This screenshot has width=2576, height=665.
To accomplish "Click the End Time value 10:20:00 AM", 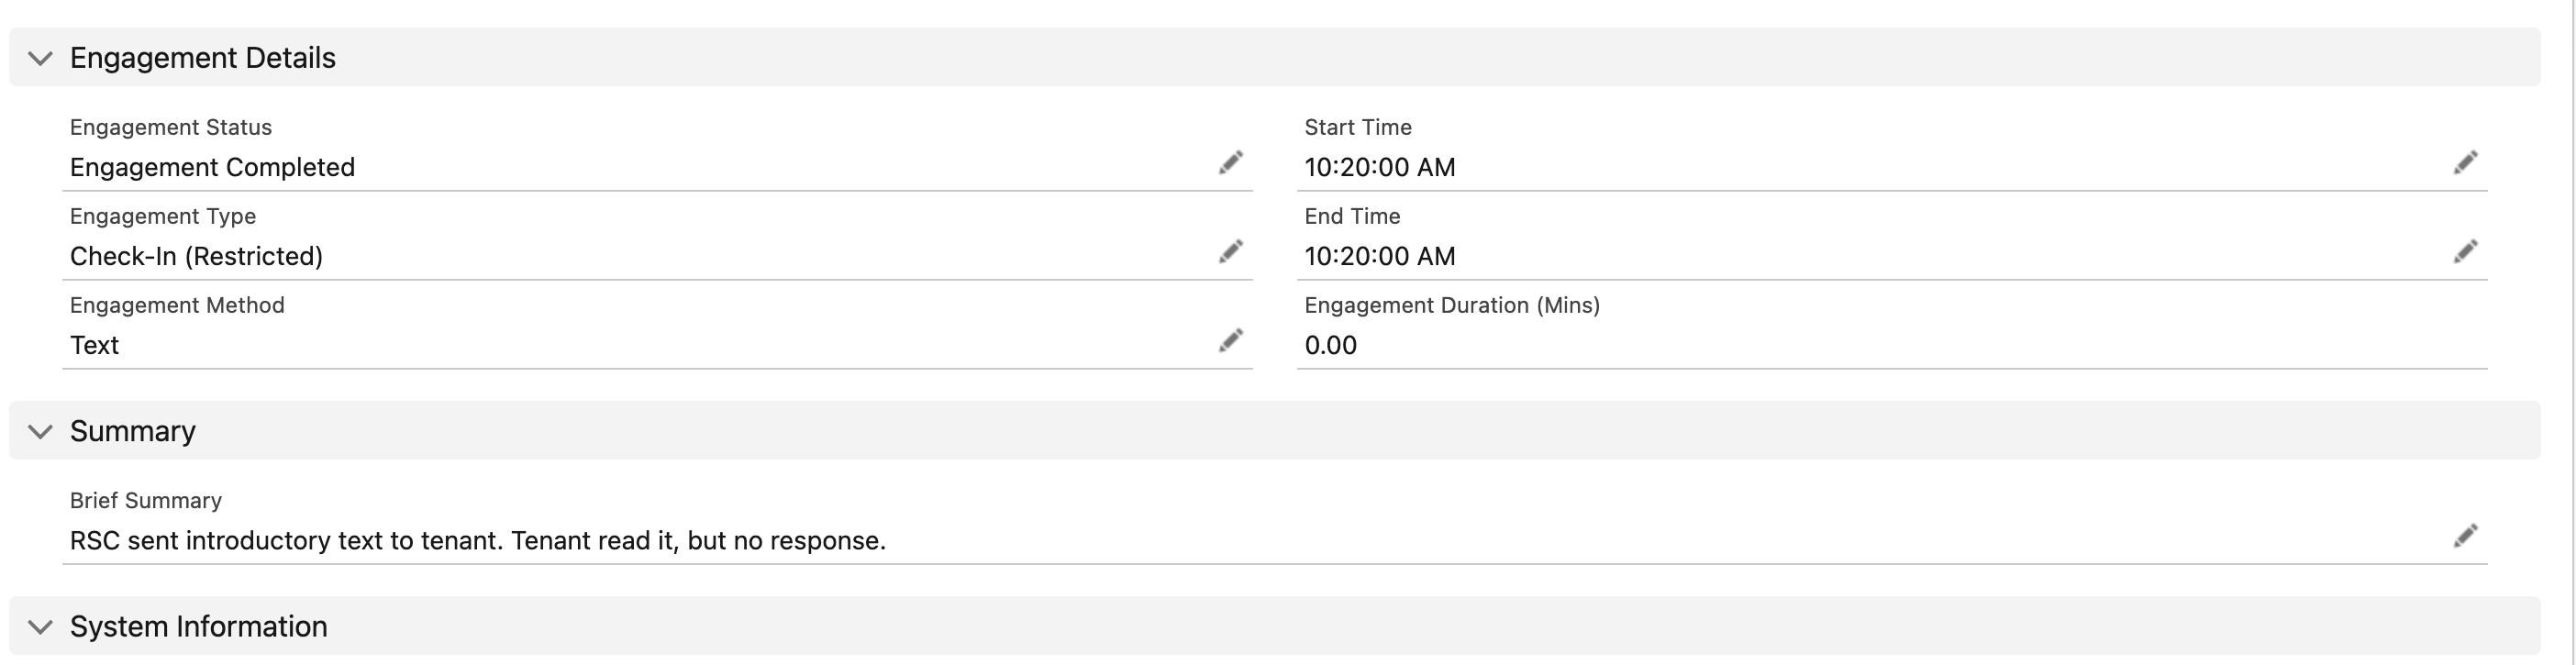I will point(1380,256).
